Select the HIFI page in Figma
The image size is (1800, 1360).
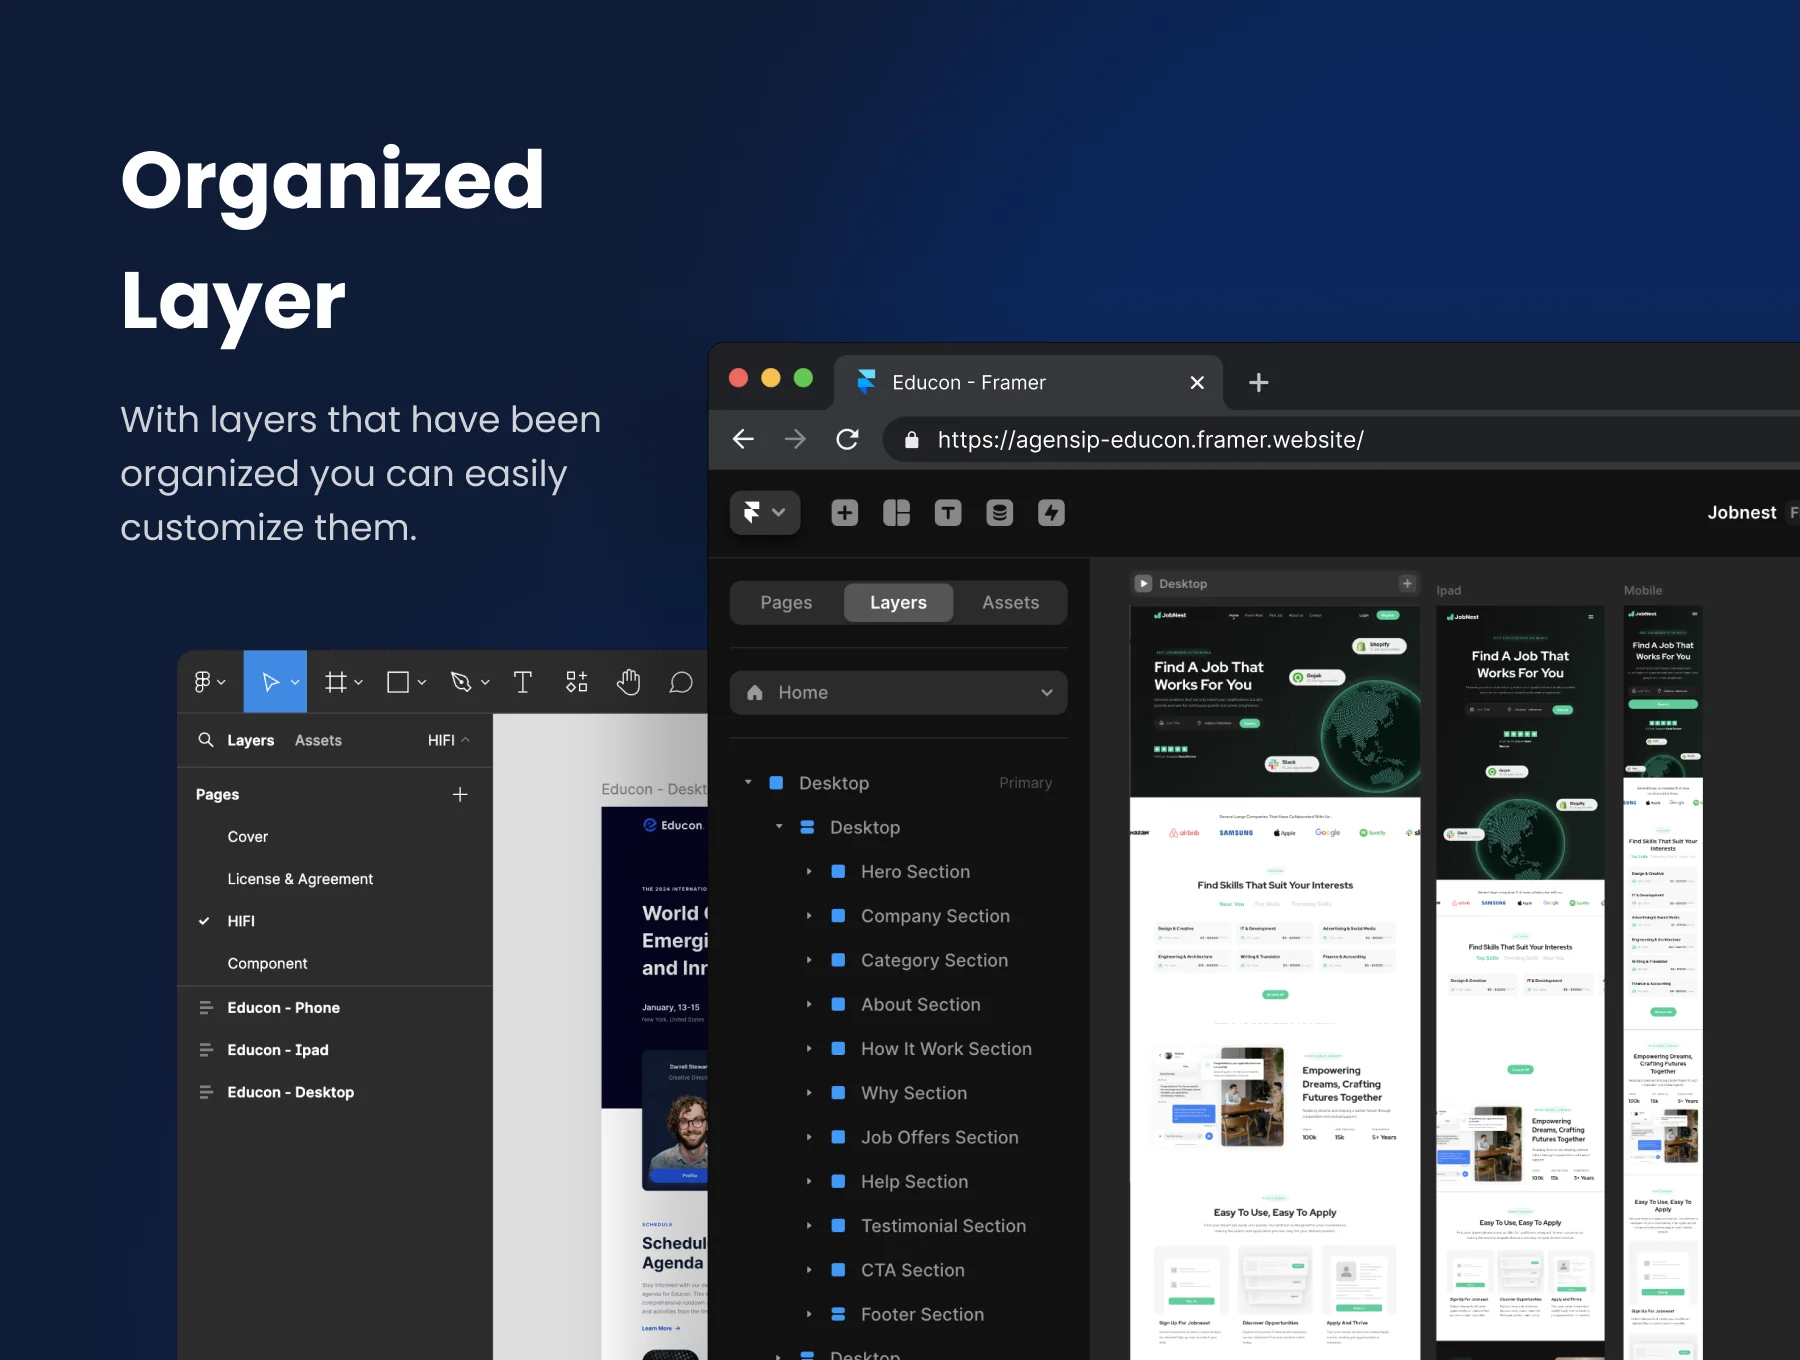pyautogui.click(x=241, y=921)
